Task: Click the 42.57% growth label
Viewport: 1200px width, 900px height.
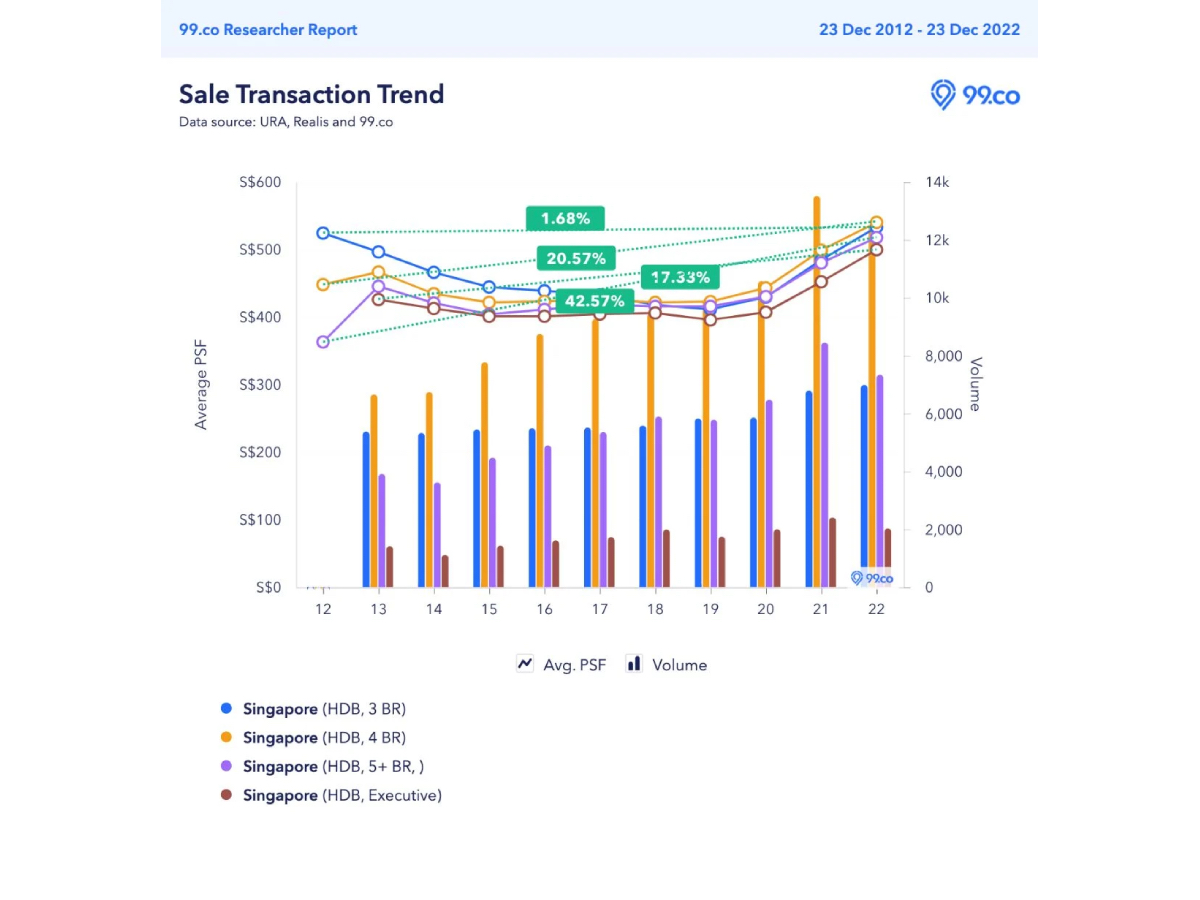Action: click(x=594, y=301)
